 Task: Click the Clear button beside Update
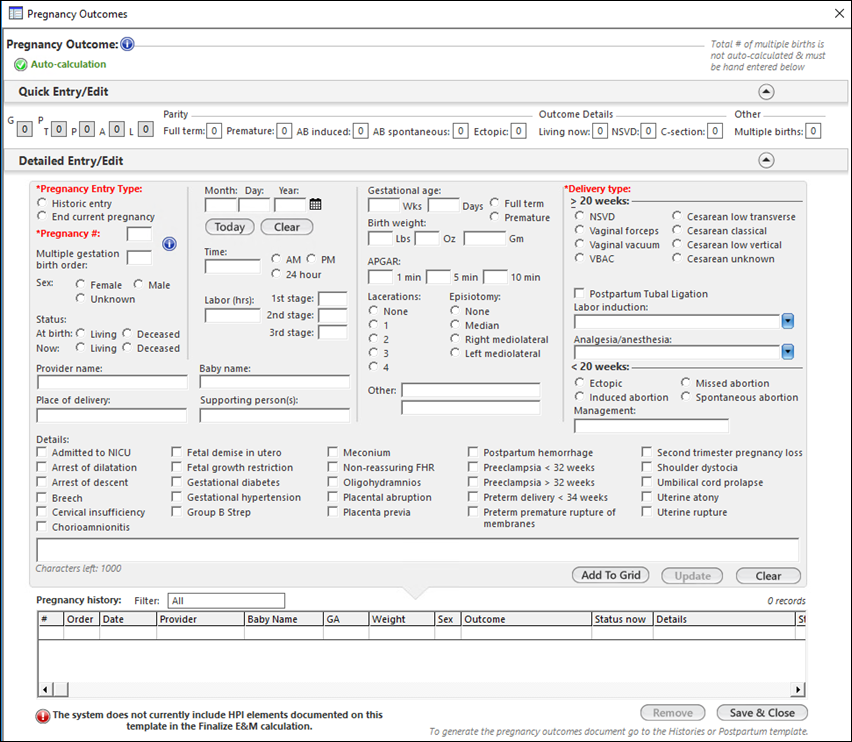(x=768, y=576)
